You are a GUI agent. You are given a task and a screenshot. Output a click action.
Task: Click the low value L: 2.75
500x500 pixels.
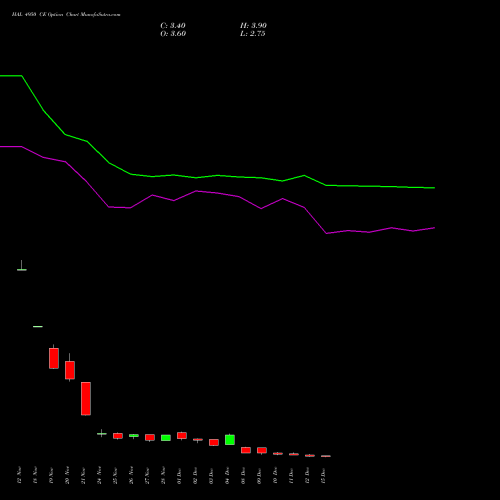pyautogui.click(x=253, y=34)
